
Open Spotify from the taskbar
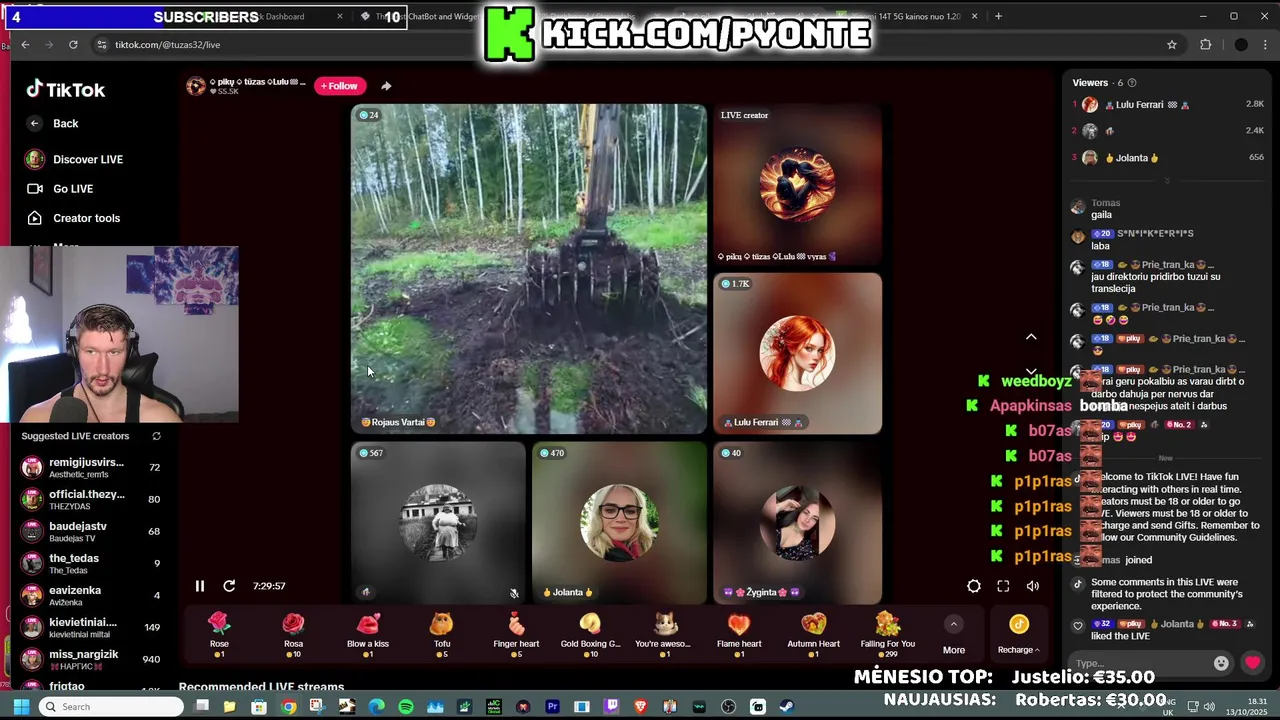pyautogui.click(x=406, y=707)
